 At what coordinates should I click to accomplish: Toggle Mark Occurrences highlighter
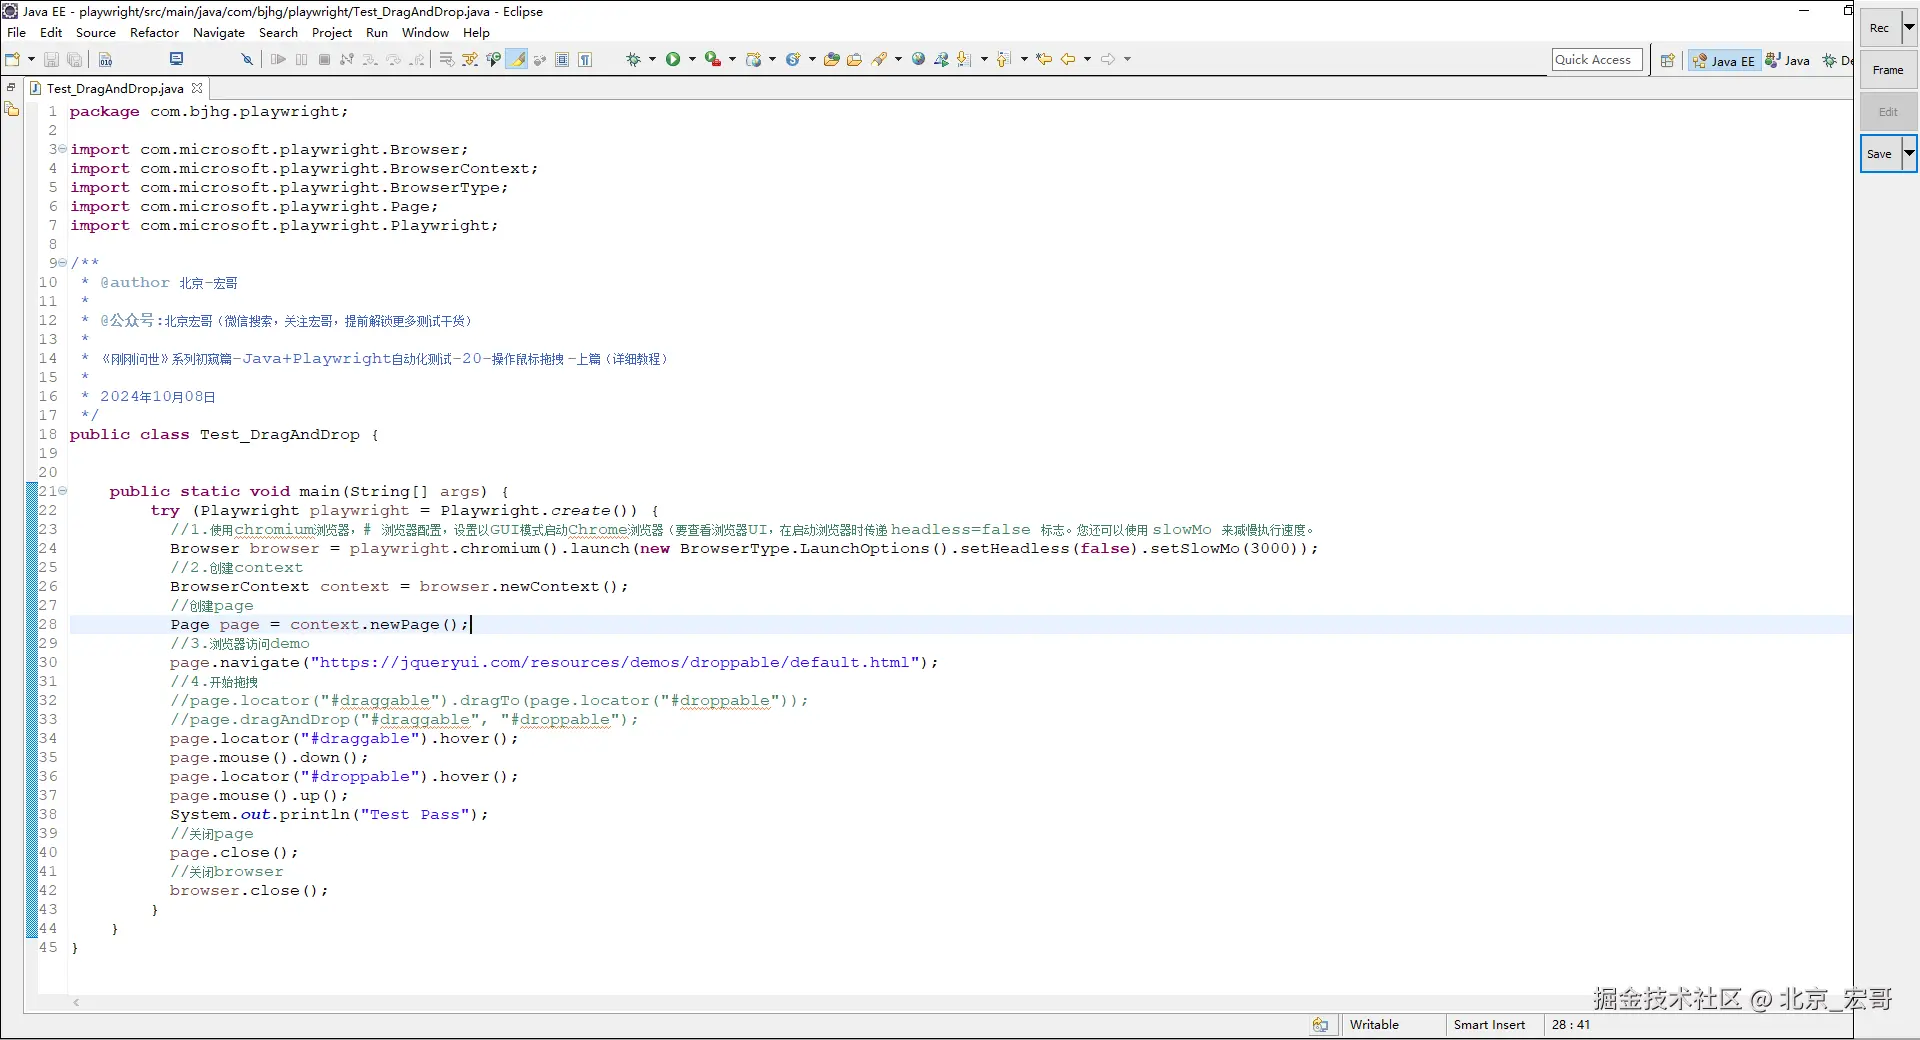[x=517, y=60]
